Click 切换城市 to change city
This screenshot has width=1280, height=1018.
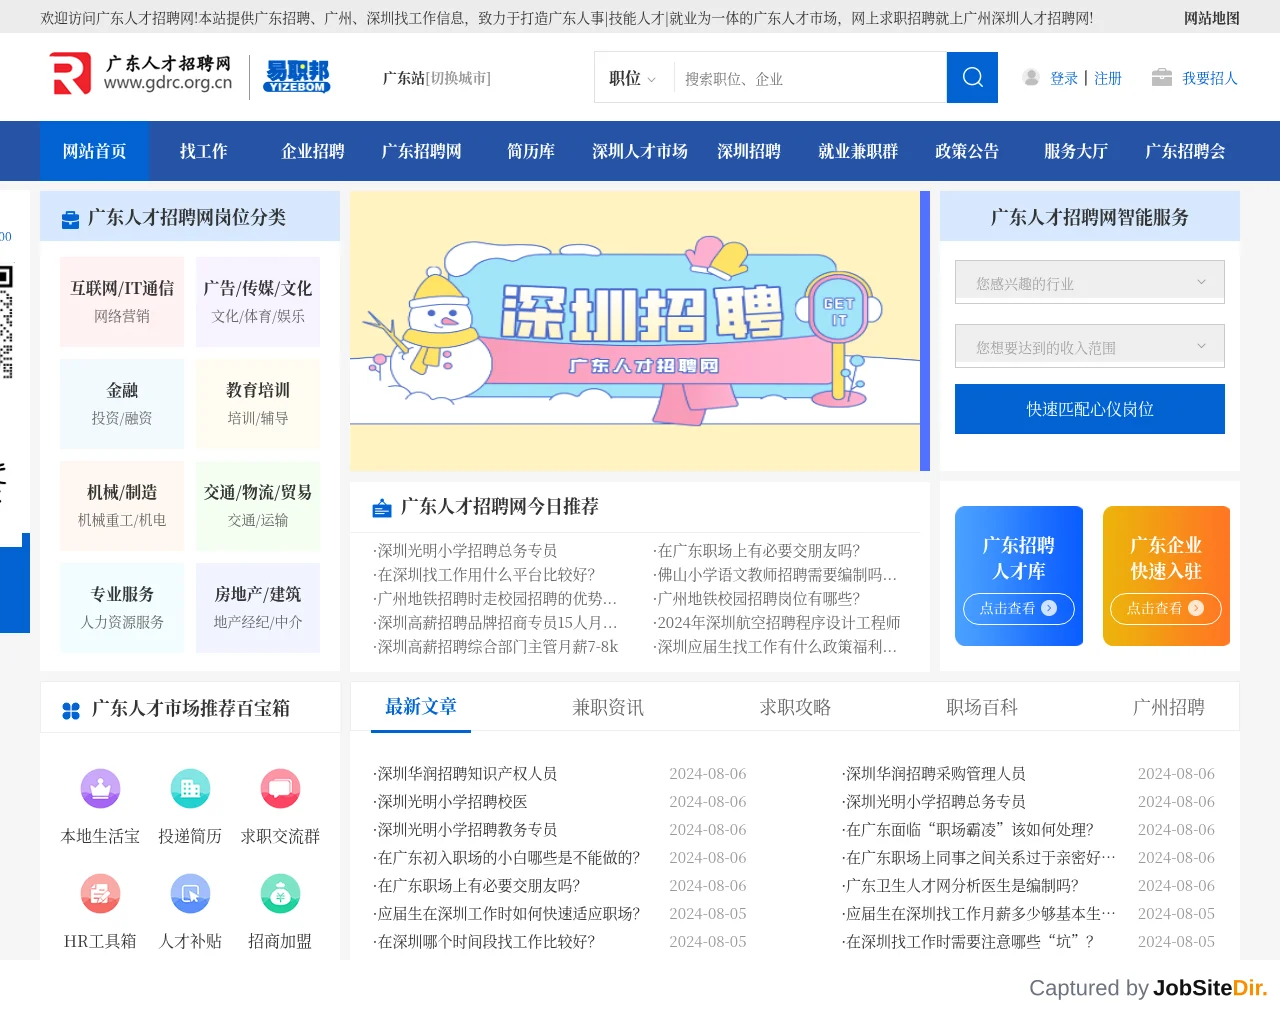pyautogui.click(x=459, y=78)
